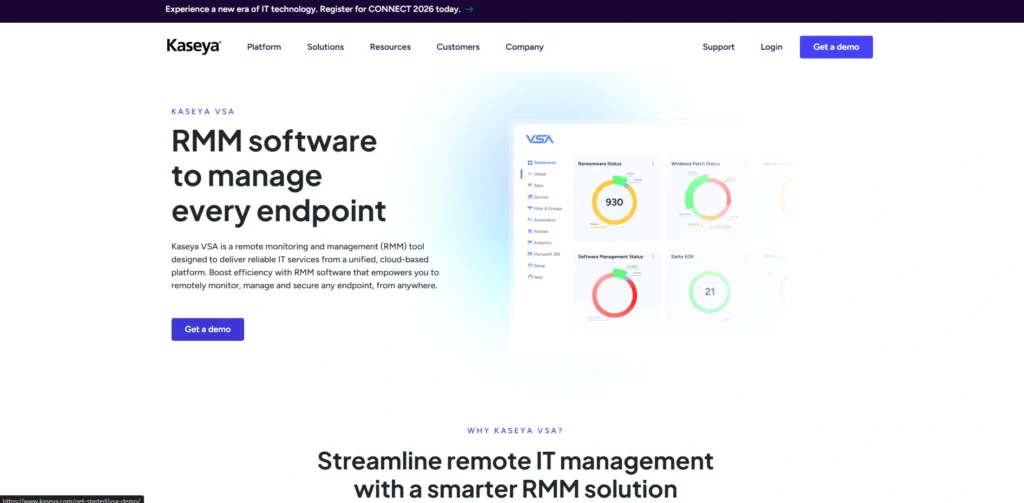This screenshot has height=503, width=1024.
Task: Click the Ransomware Status donut chart showing 930
Action: (x=615, y=202)
